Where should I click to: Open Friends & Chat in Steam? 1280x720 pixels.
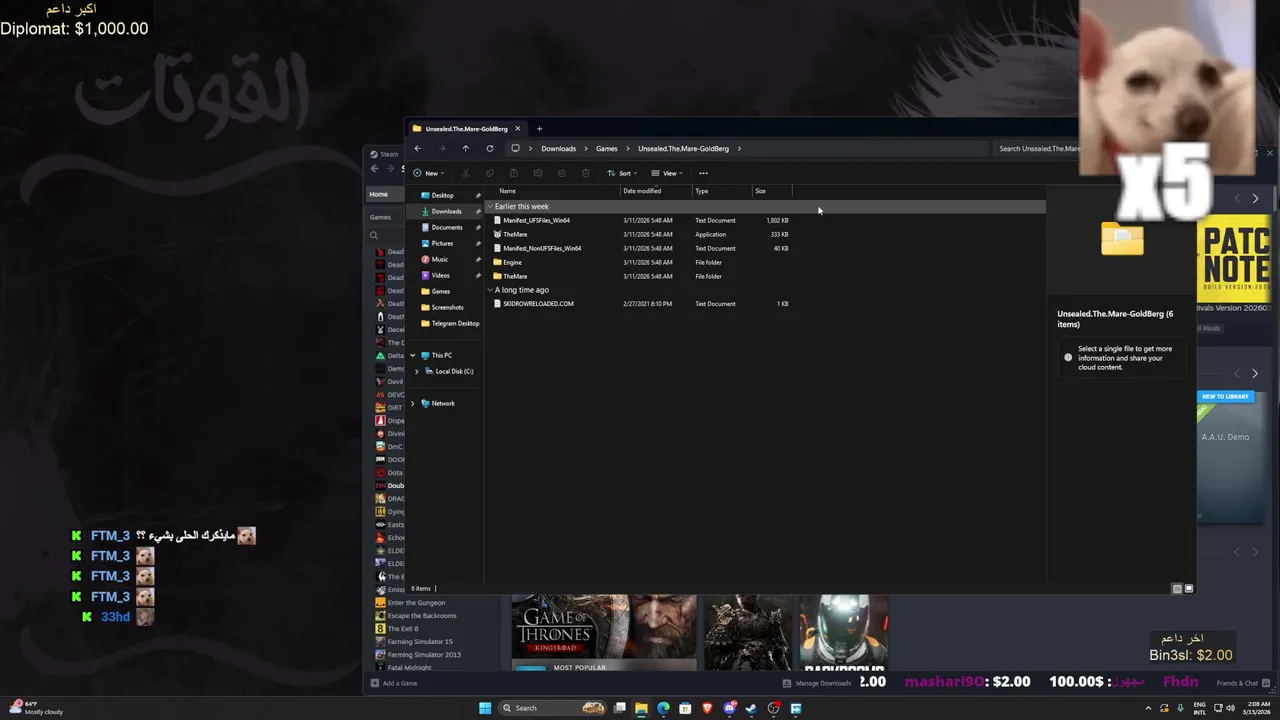coord(1243,683)
